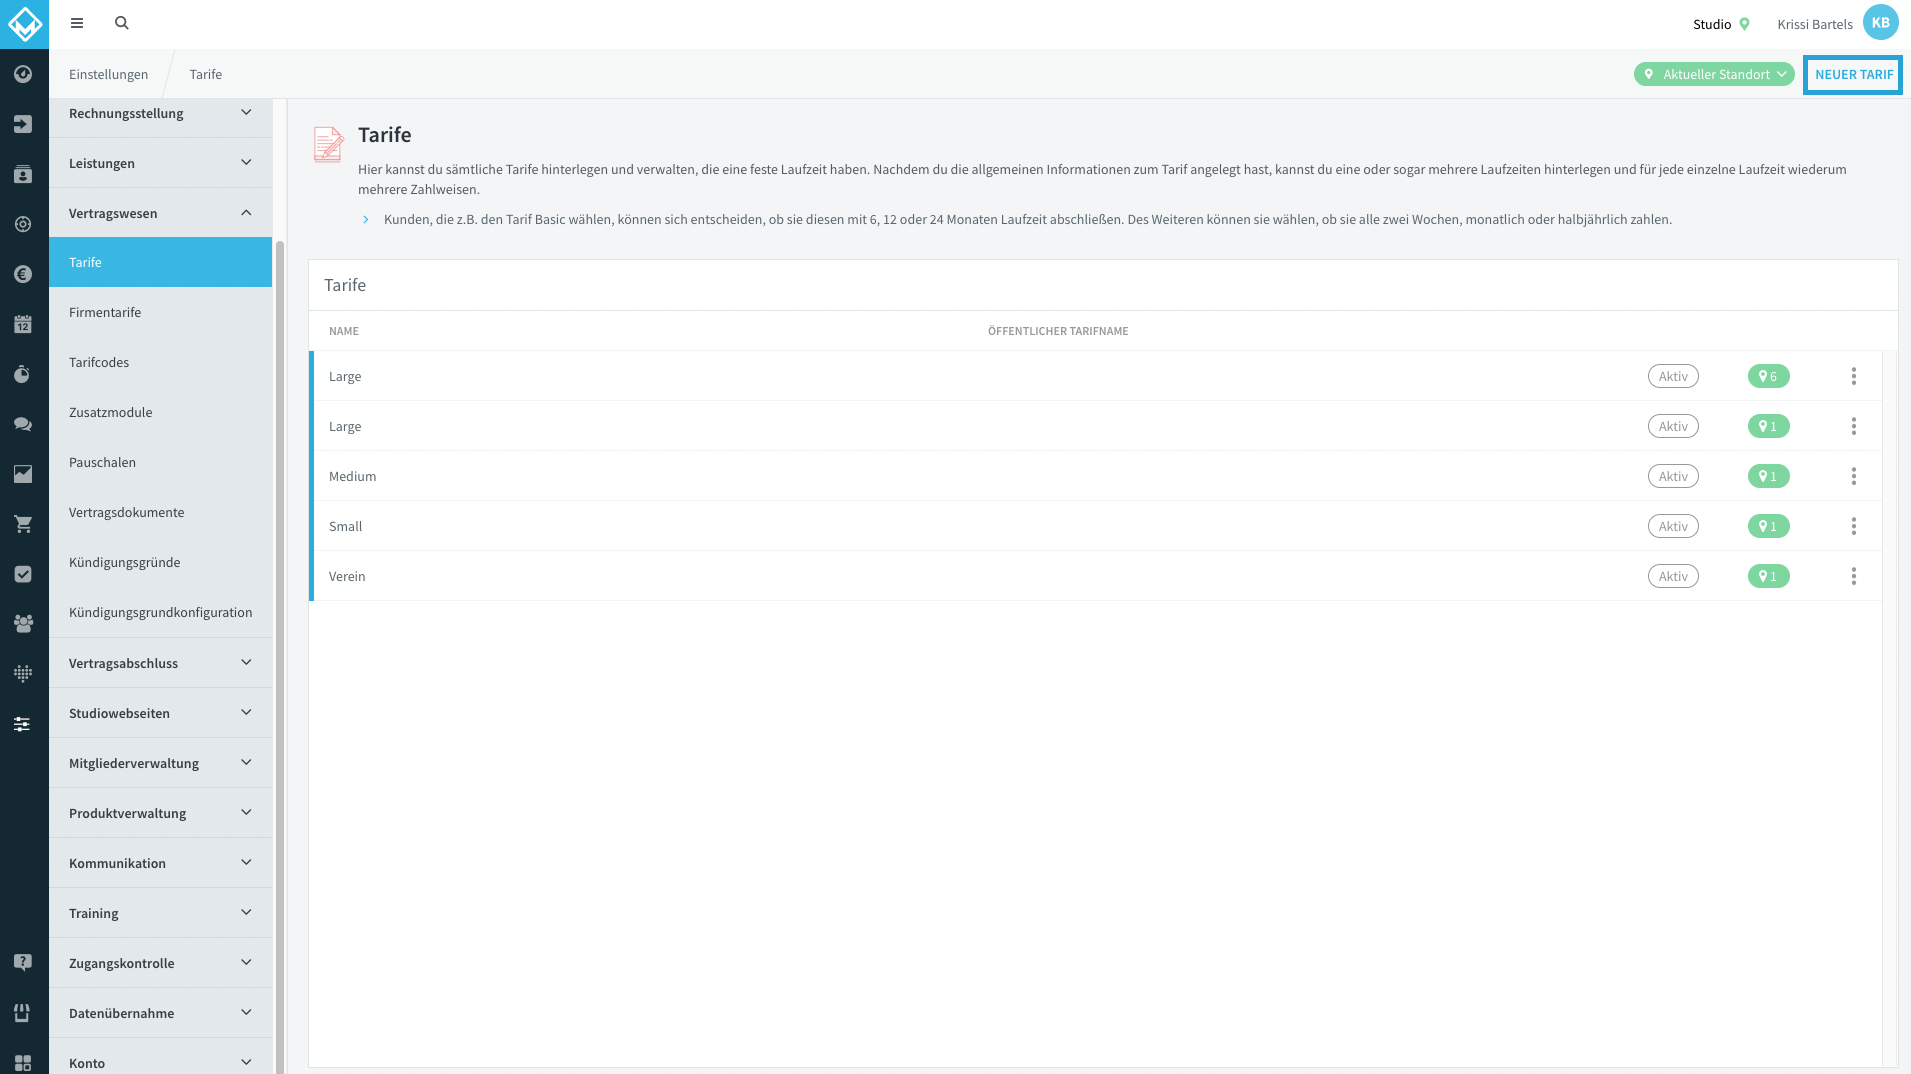
Task: Open the Small tarif row
Action: (1095, 526)
